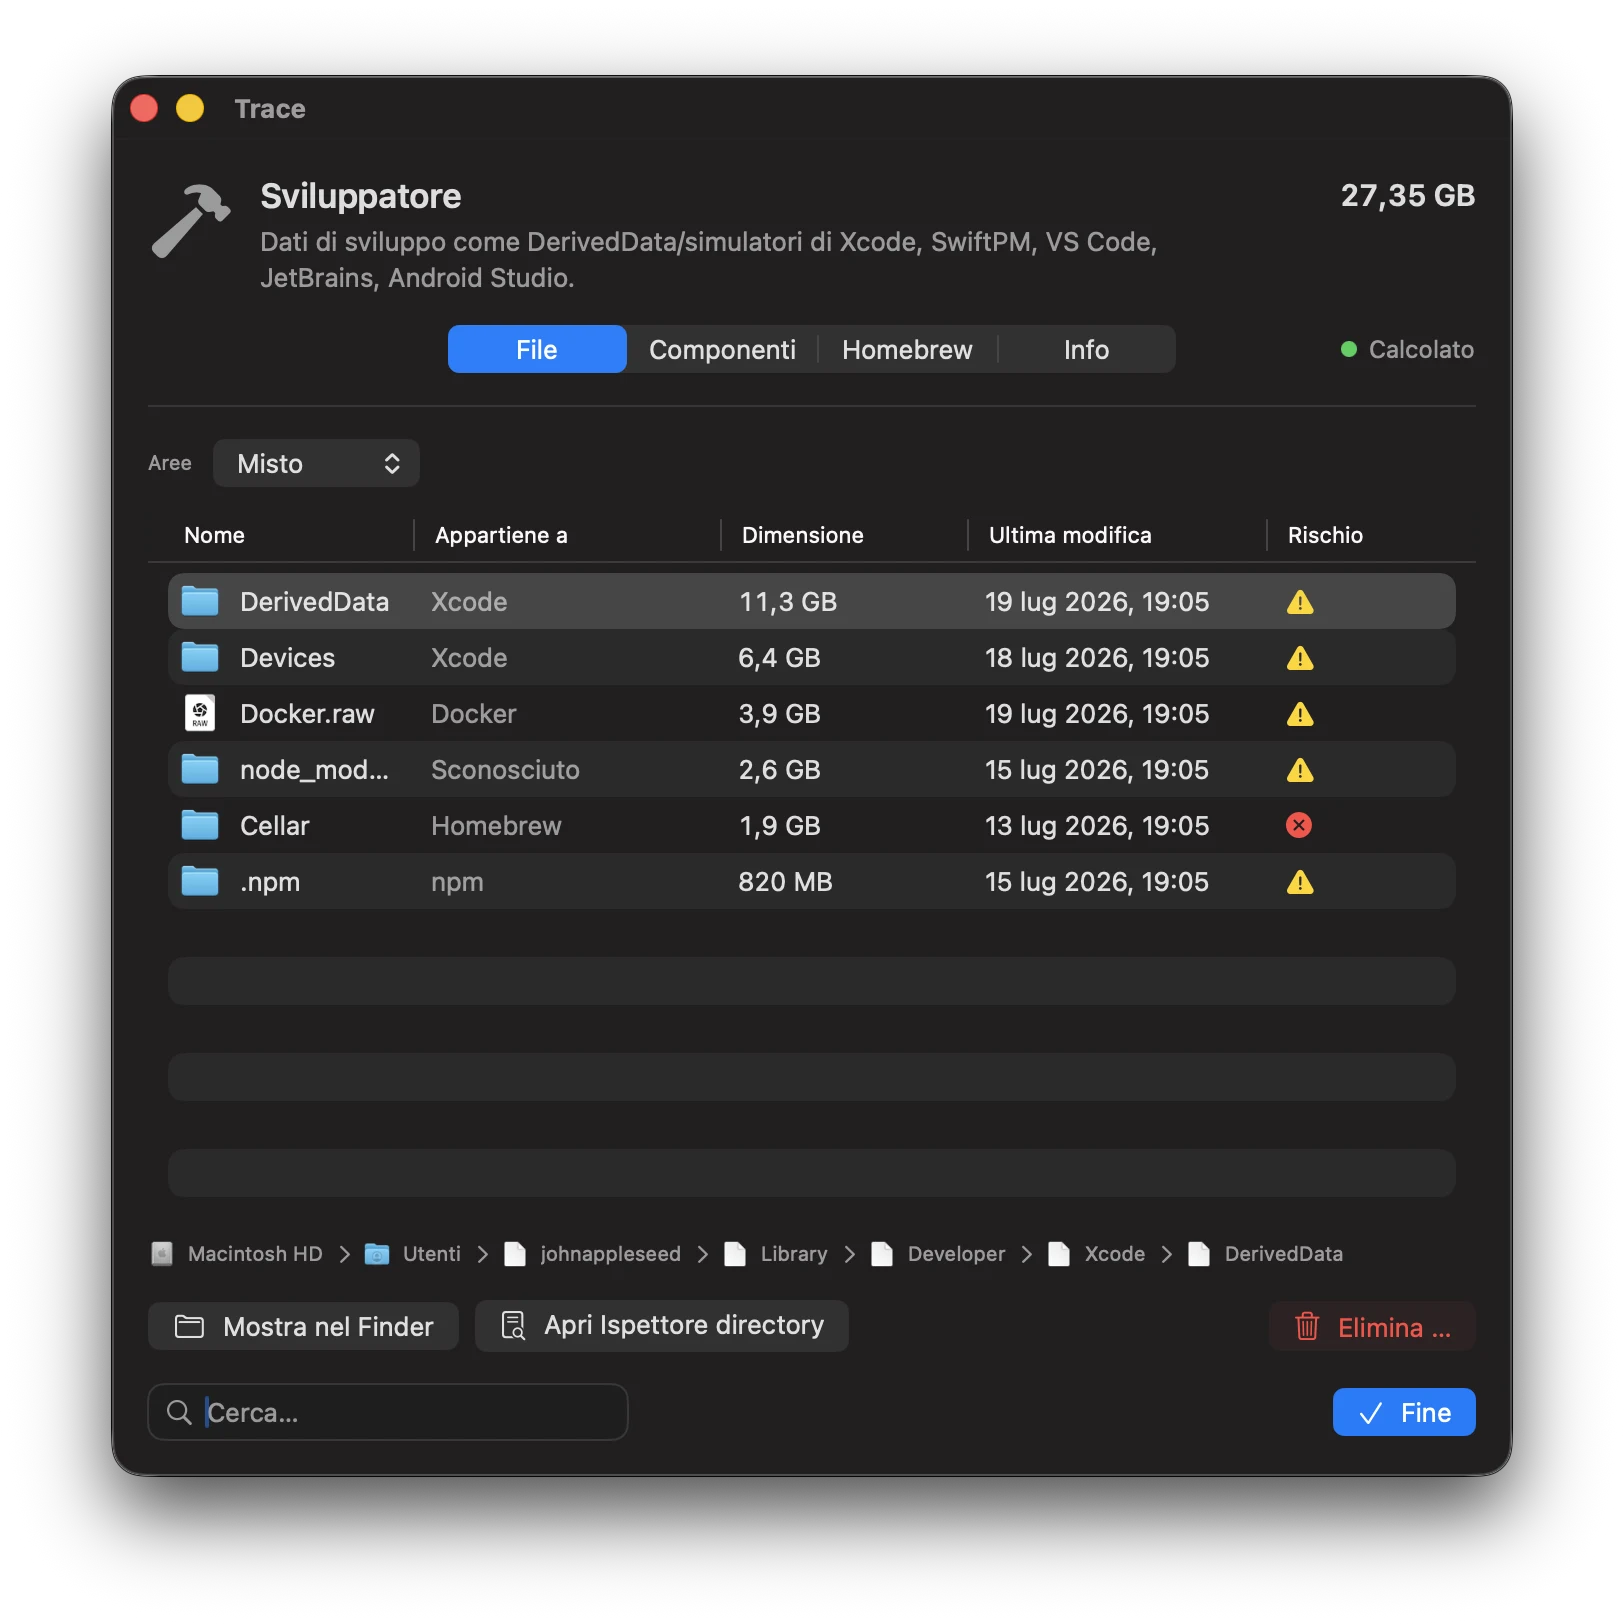This screenshot has height=1624, width=1624.
Task: Click the warning risk icon for .npm
Action: (x=1300, y=882)
